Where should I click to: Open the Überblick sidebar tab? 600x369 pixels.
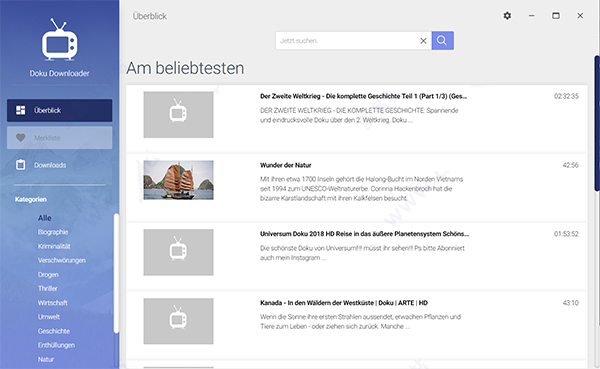[x=59, y=110]
